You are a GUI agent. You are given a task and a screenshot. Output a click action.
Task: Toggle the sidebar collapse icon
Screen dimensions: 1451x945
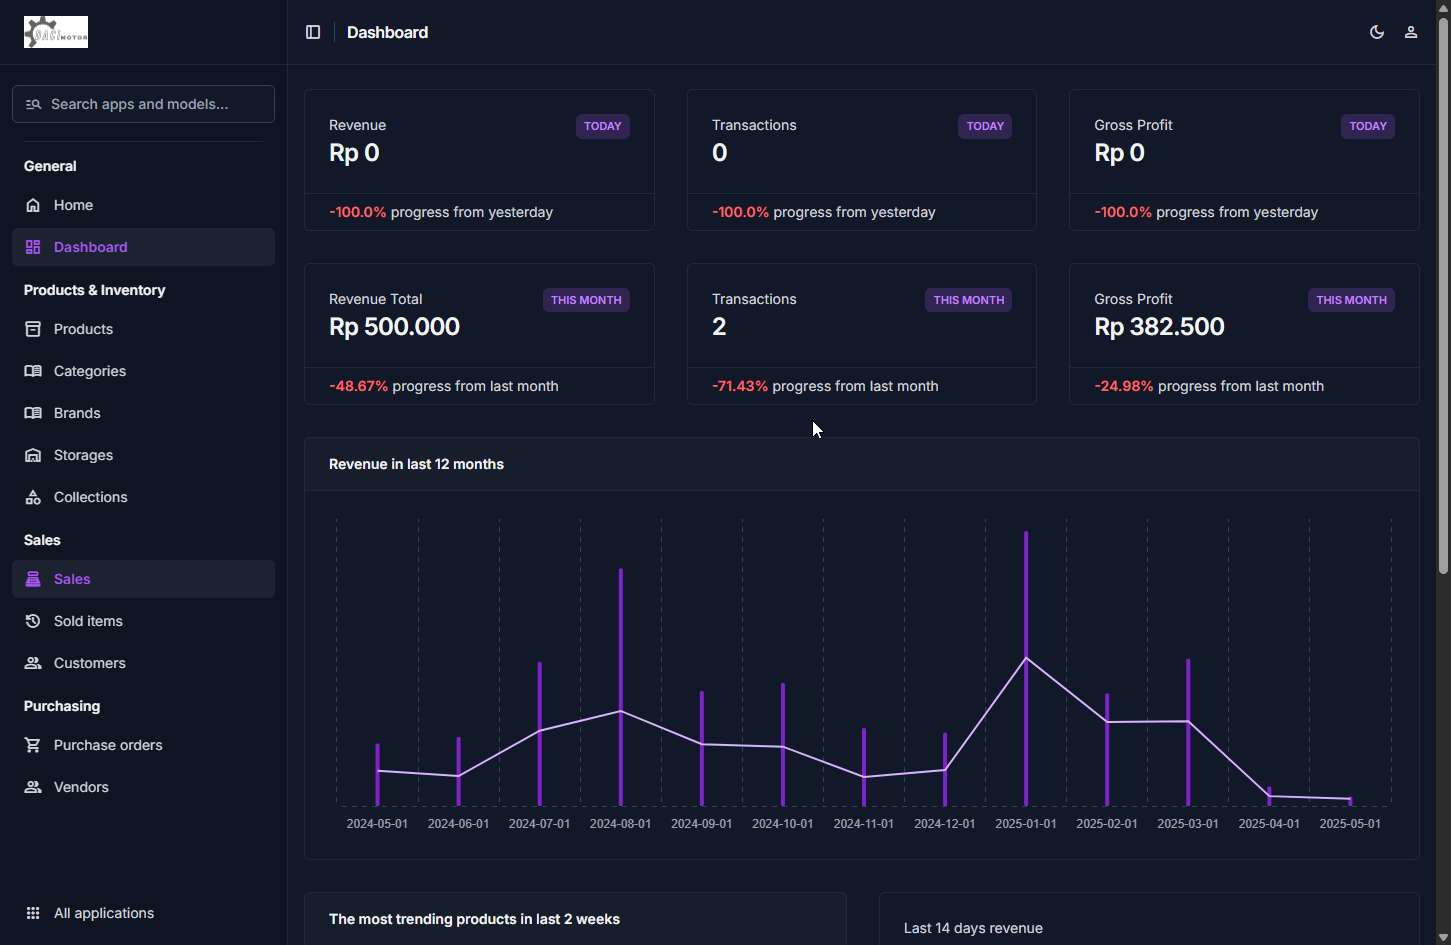pos(313,32)
